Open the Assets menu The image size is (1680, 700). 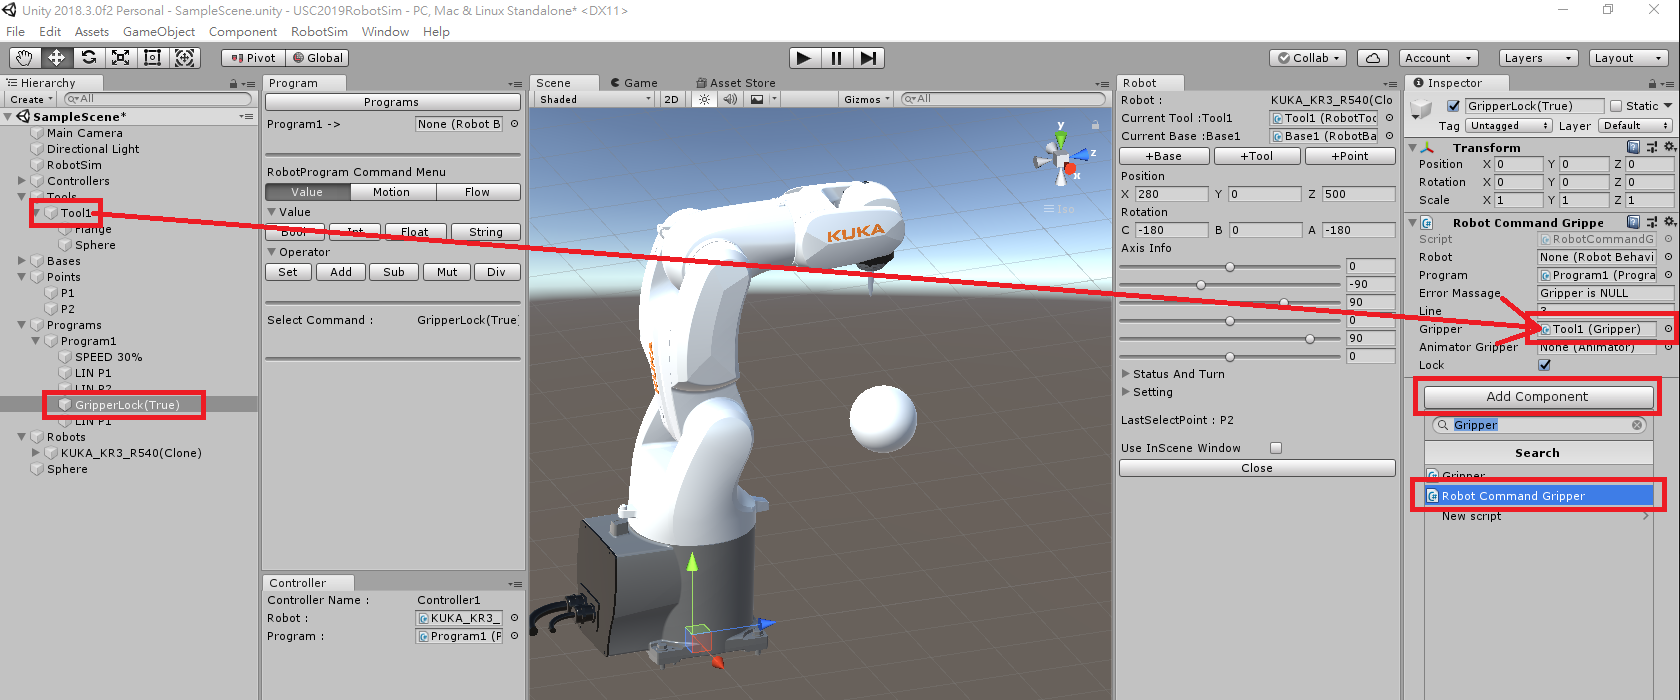tap(92, 32)
